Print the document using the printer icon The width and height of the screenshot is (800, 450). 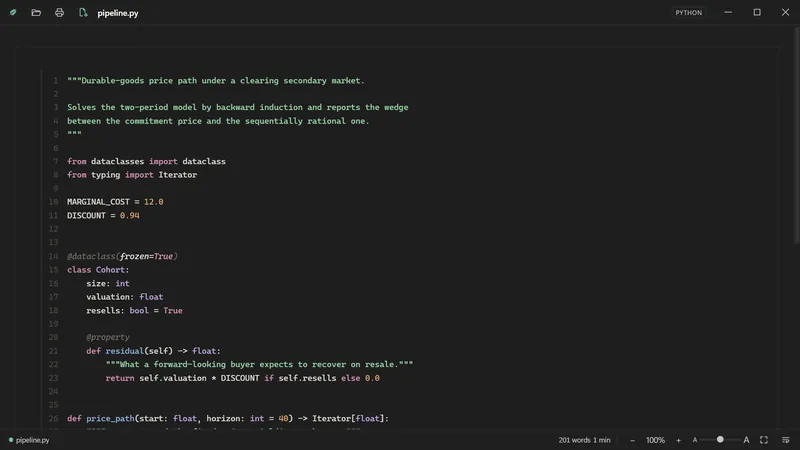59,12
